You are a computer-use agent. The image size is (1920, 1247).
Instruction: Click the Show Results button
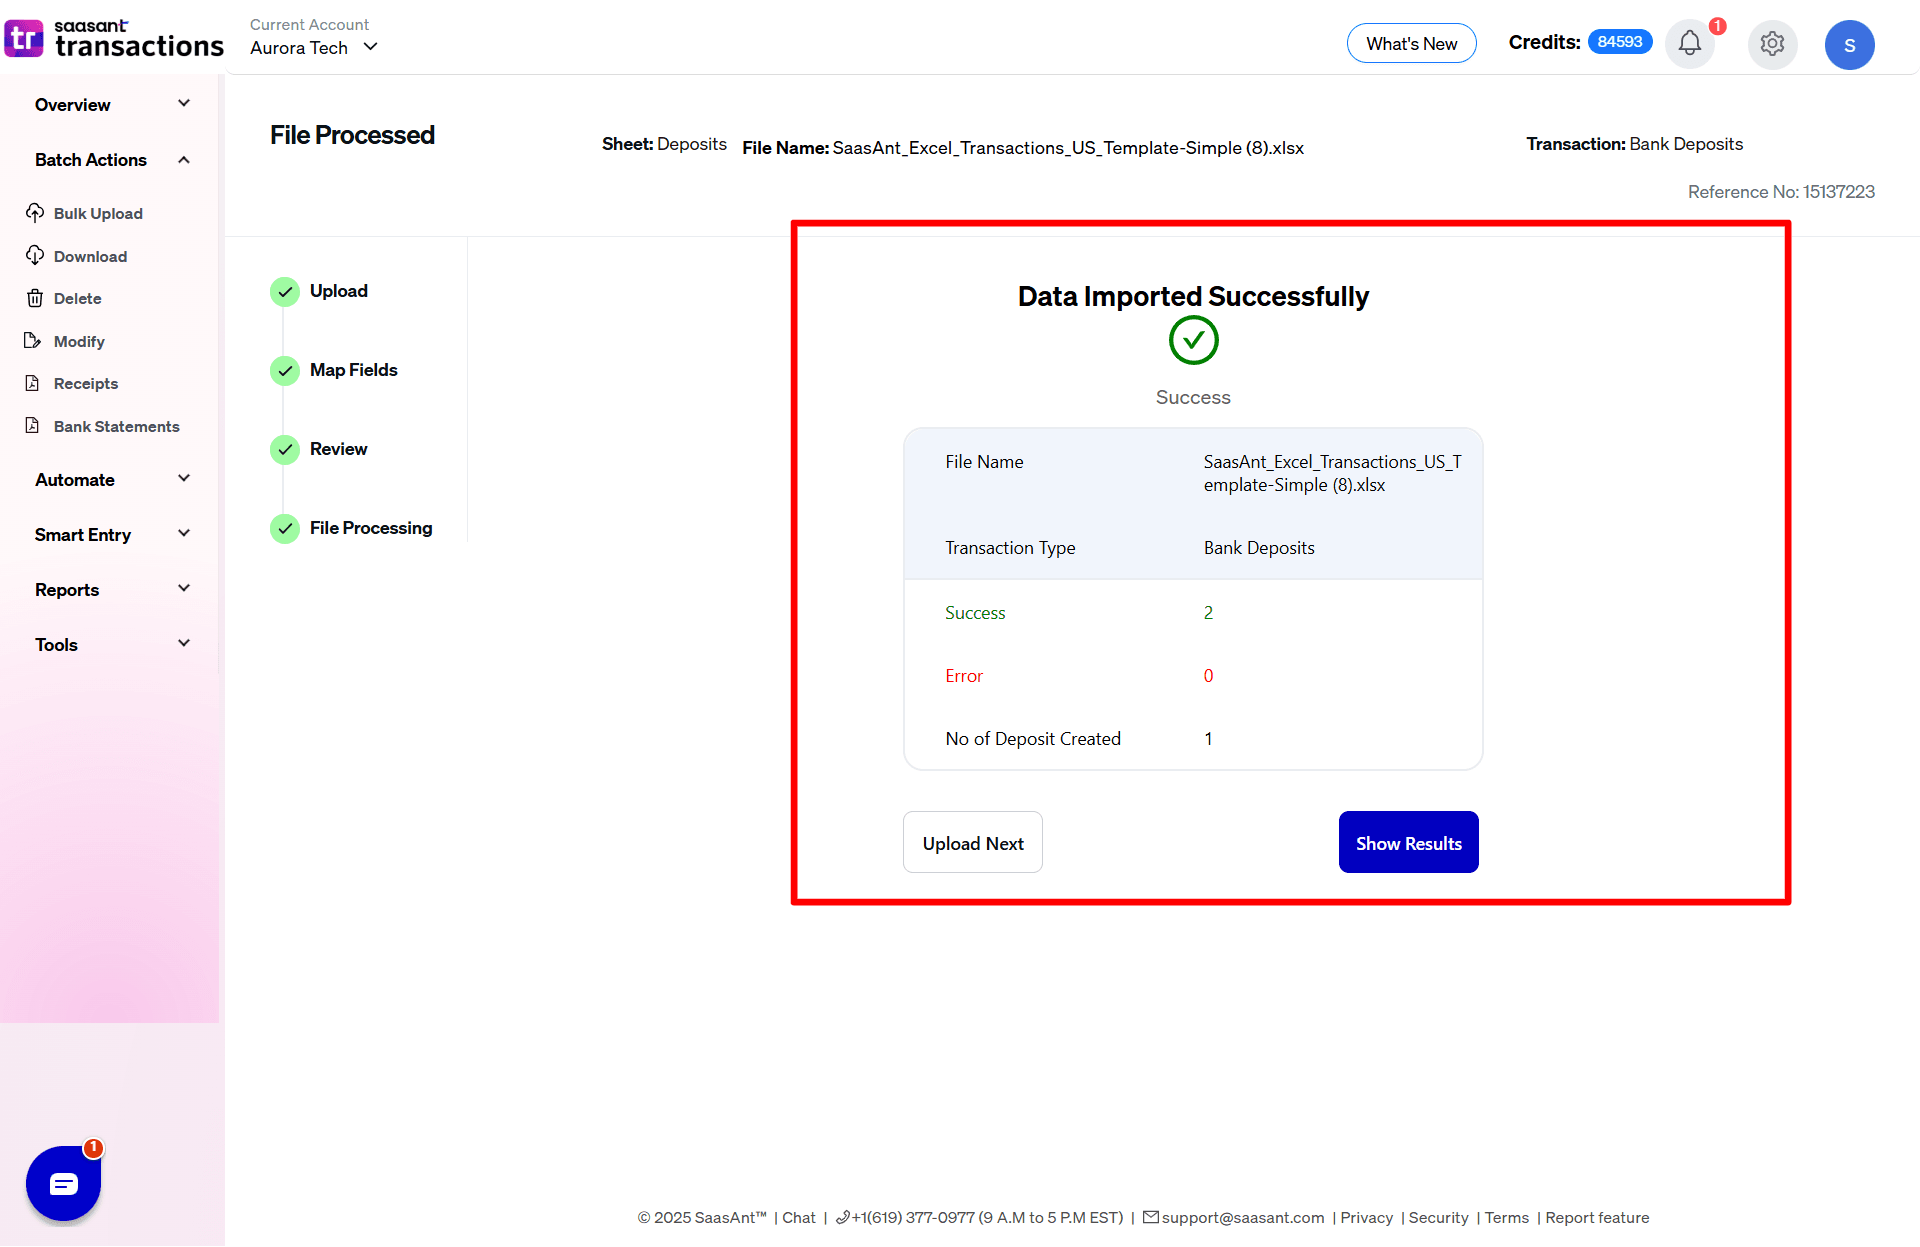click(1408, 842)
